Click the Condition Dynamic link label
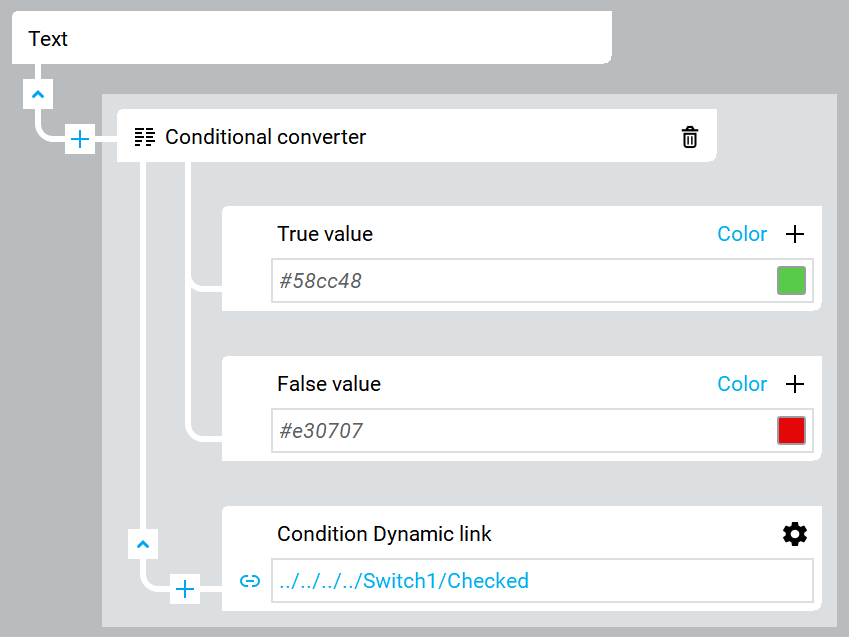This screenshot has height=637, width=849. pyautogui.click(x=384, y=534)
